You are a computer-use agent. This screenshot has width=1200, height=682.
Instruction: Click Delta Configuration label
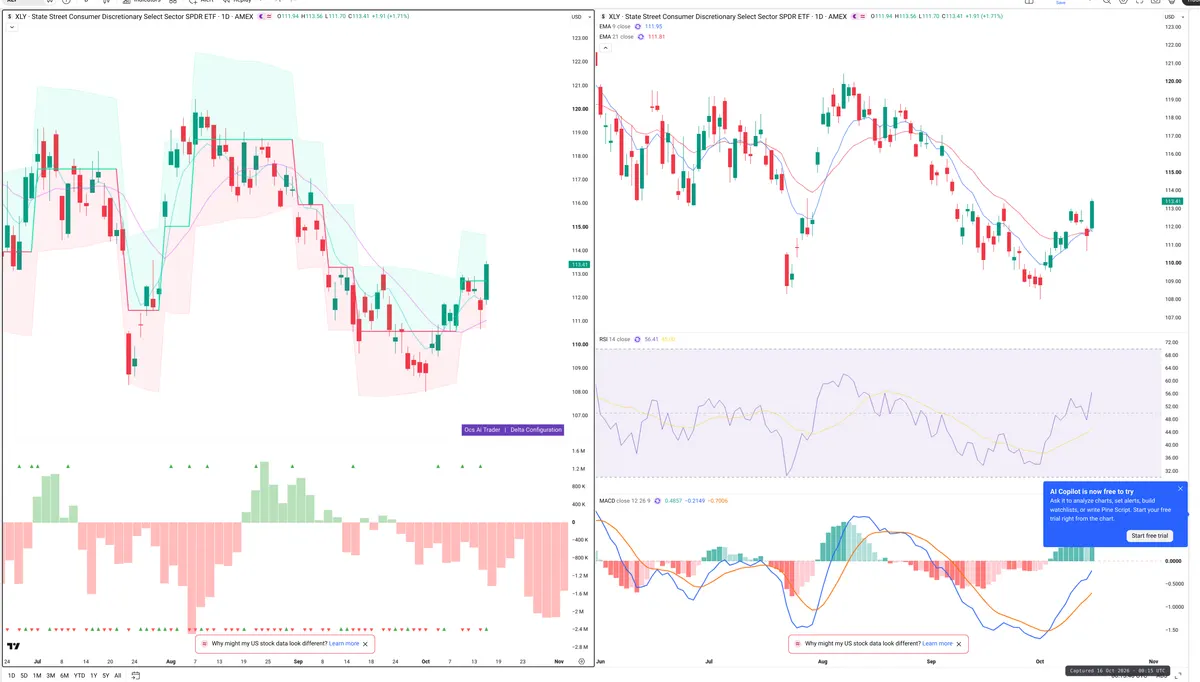coord(536,430)
